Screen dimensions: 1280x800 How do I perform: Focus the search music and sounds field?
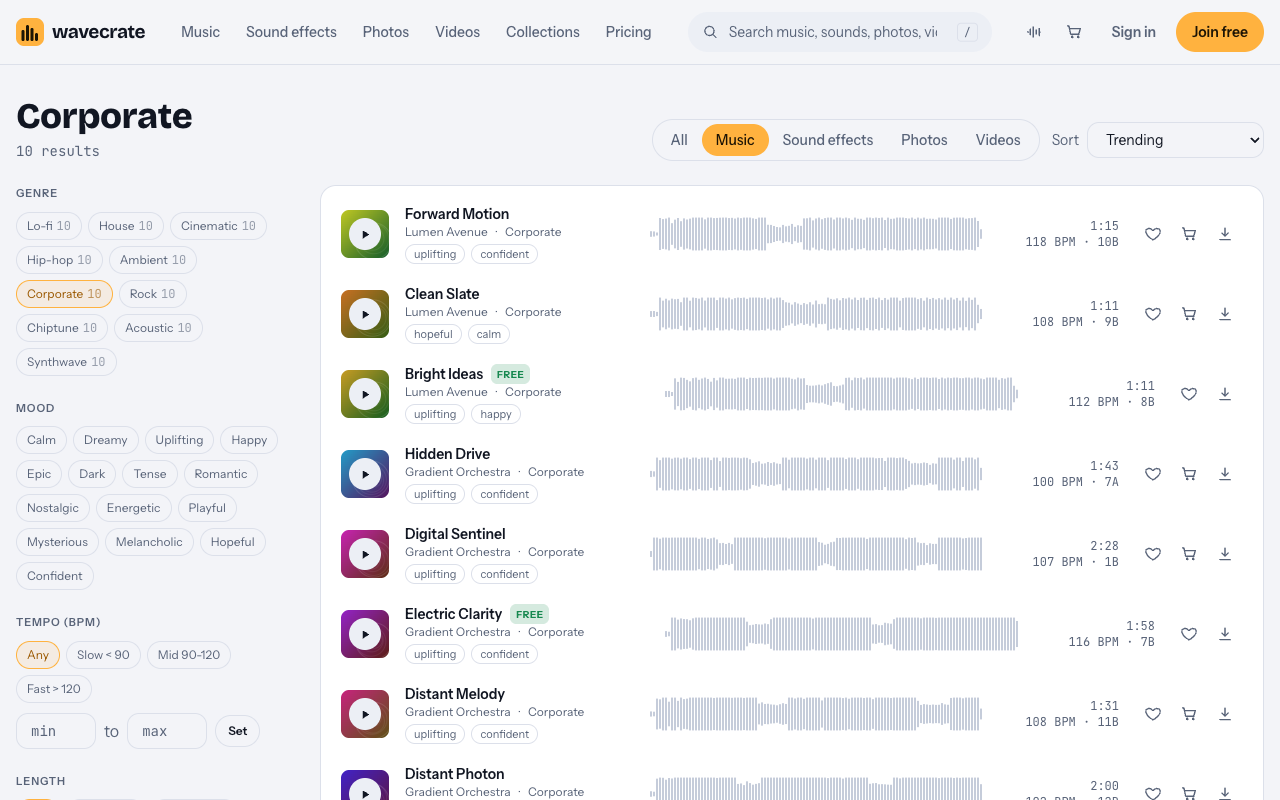[840, 32]
